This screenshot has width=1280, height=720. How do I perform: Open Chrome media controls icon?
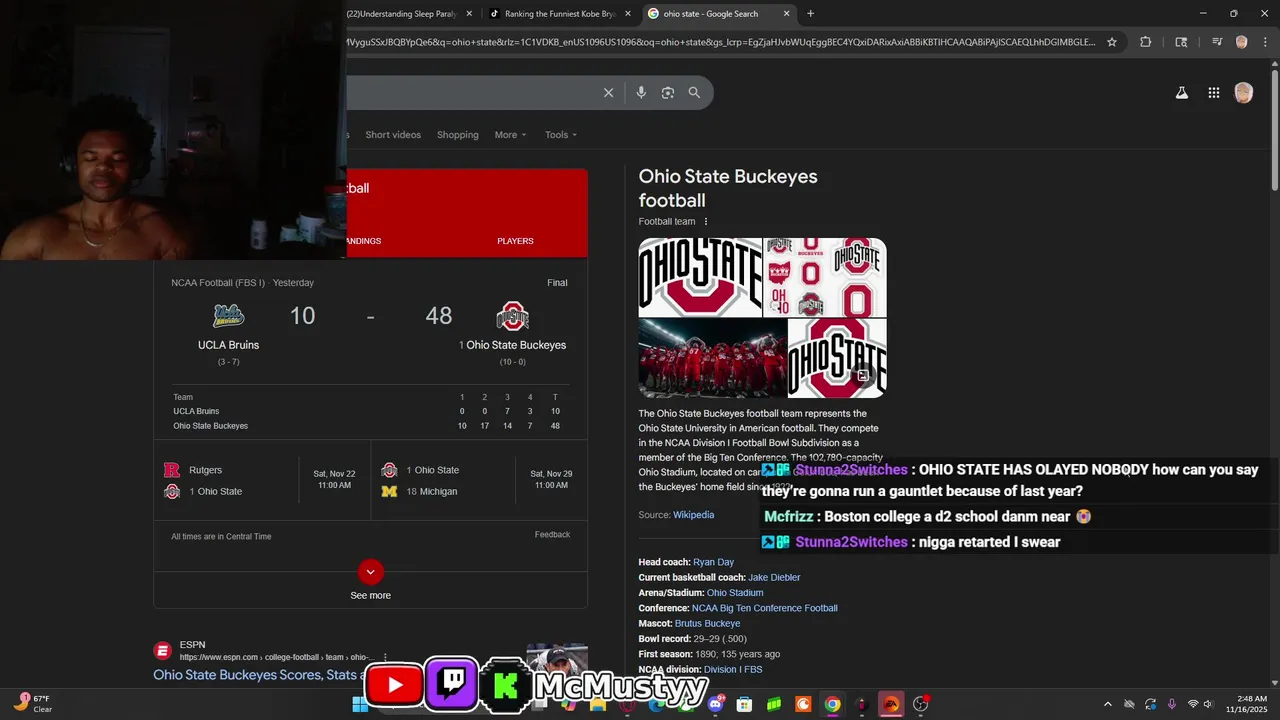tap(1217, 42)
